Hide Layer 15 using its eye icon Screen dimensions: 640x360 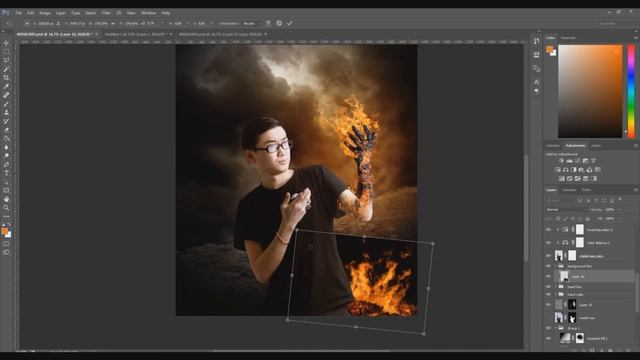click(x=549, y=304)
